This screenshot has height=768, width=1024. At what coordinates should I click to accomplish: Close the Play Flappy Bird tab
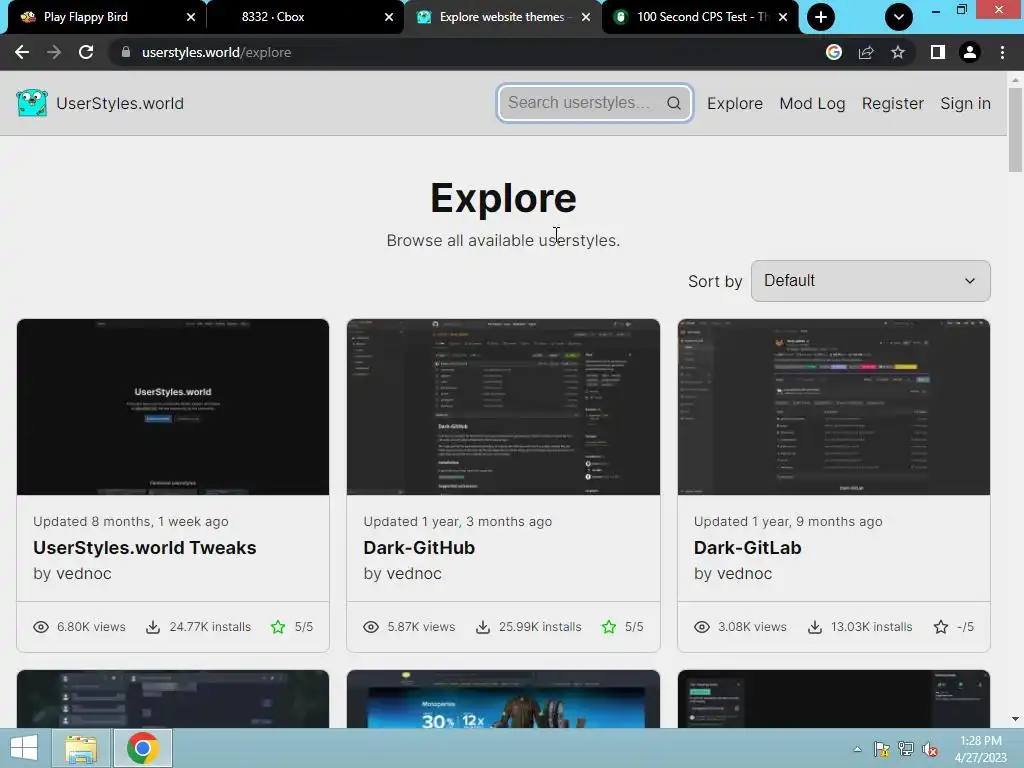[191, 17]
